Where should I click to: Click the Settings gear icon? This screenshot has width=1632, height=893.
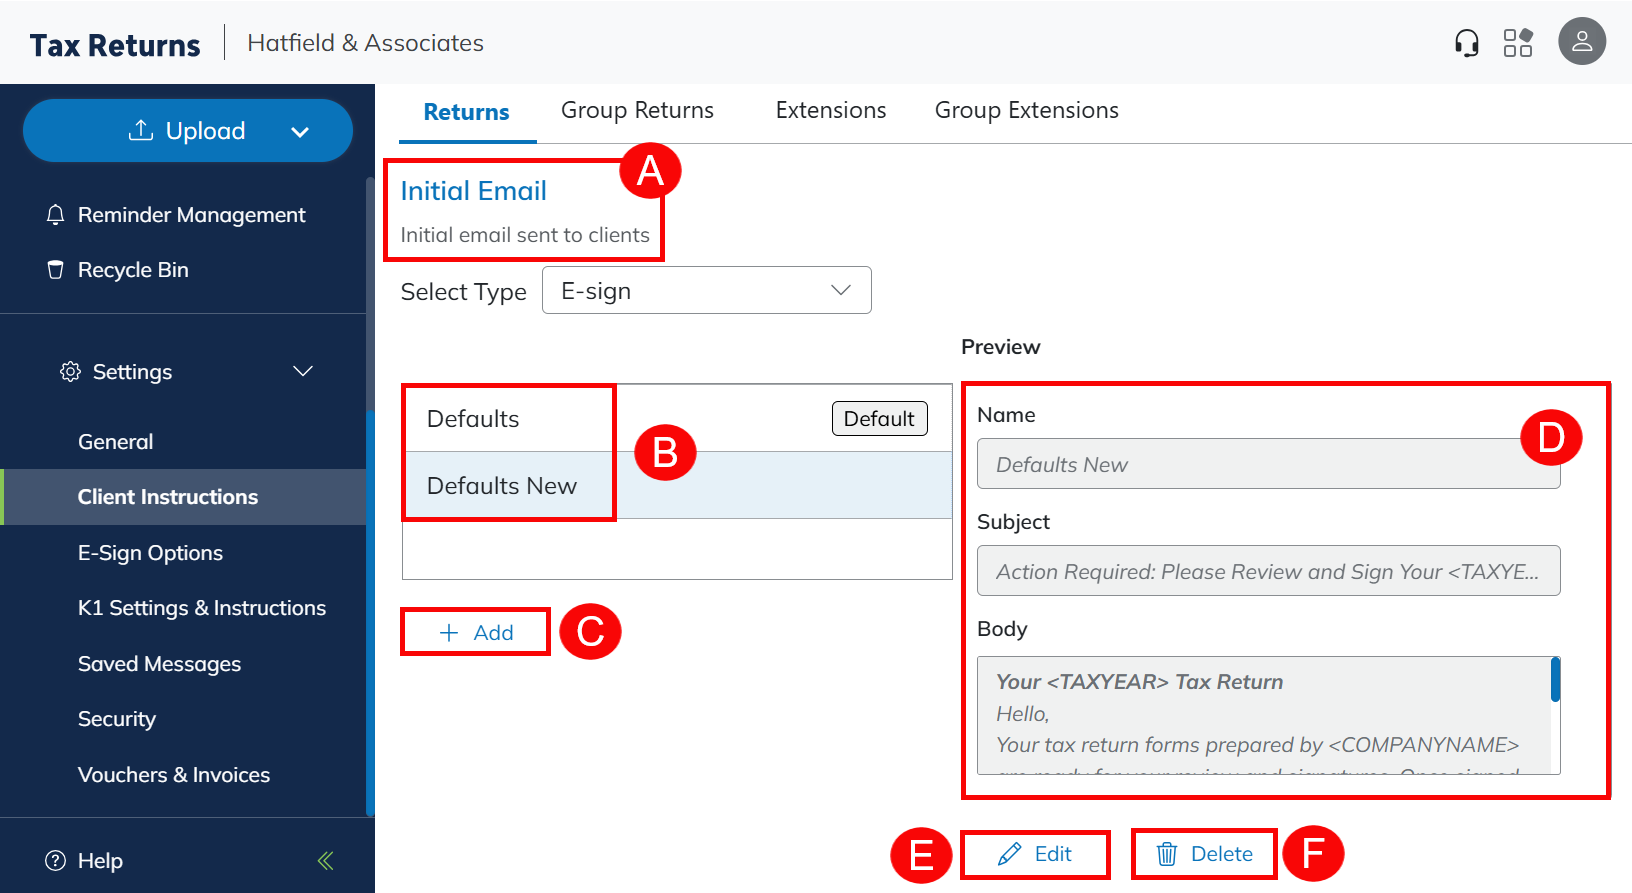pyautogui.click(x=70, y=372)
